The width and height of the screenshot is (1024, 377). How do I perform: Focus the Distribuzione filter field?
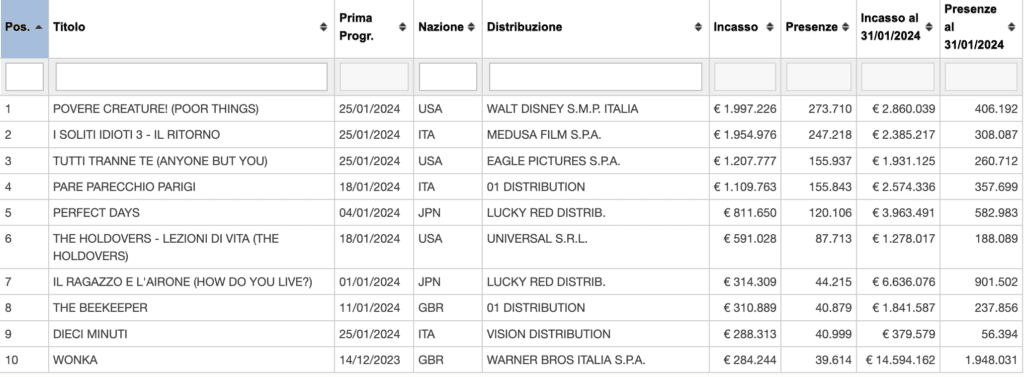click(x=596, y=77)
